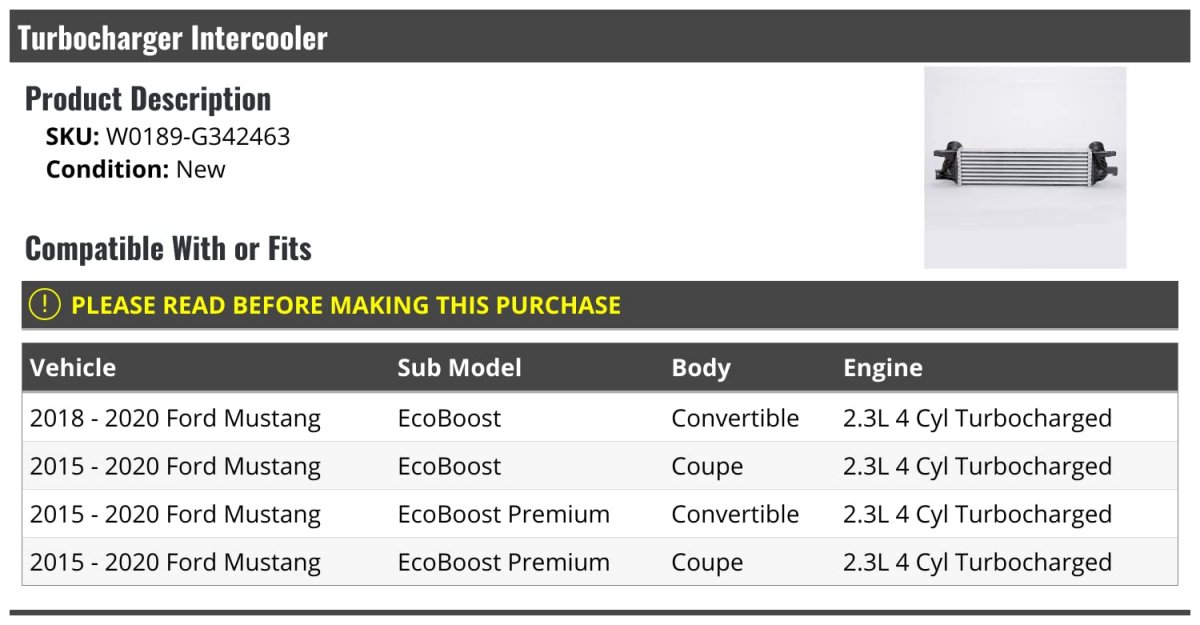Click the Product Description heading
The height and width of the screenshot is (625, 1200).
[x=148, y=99]
